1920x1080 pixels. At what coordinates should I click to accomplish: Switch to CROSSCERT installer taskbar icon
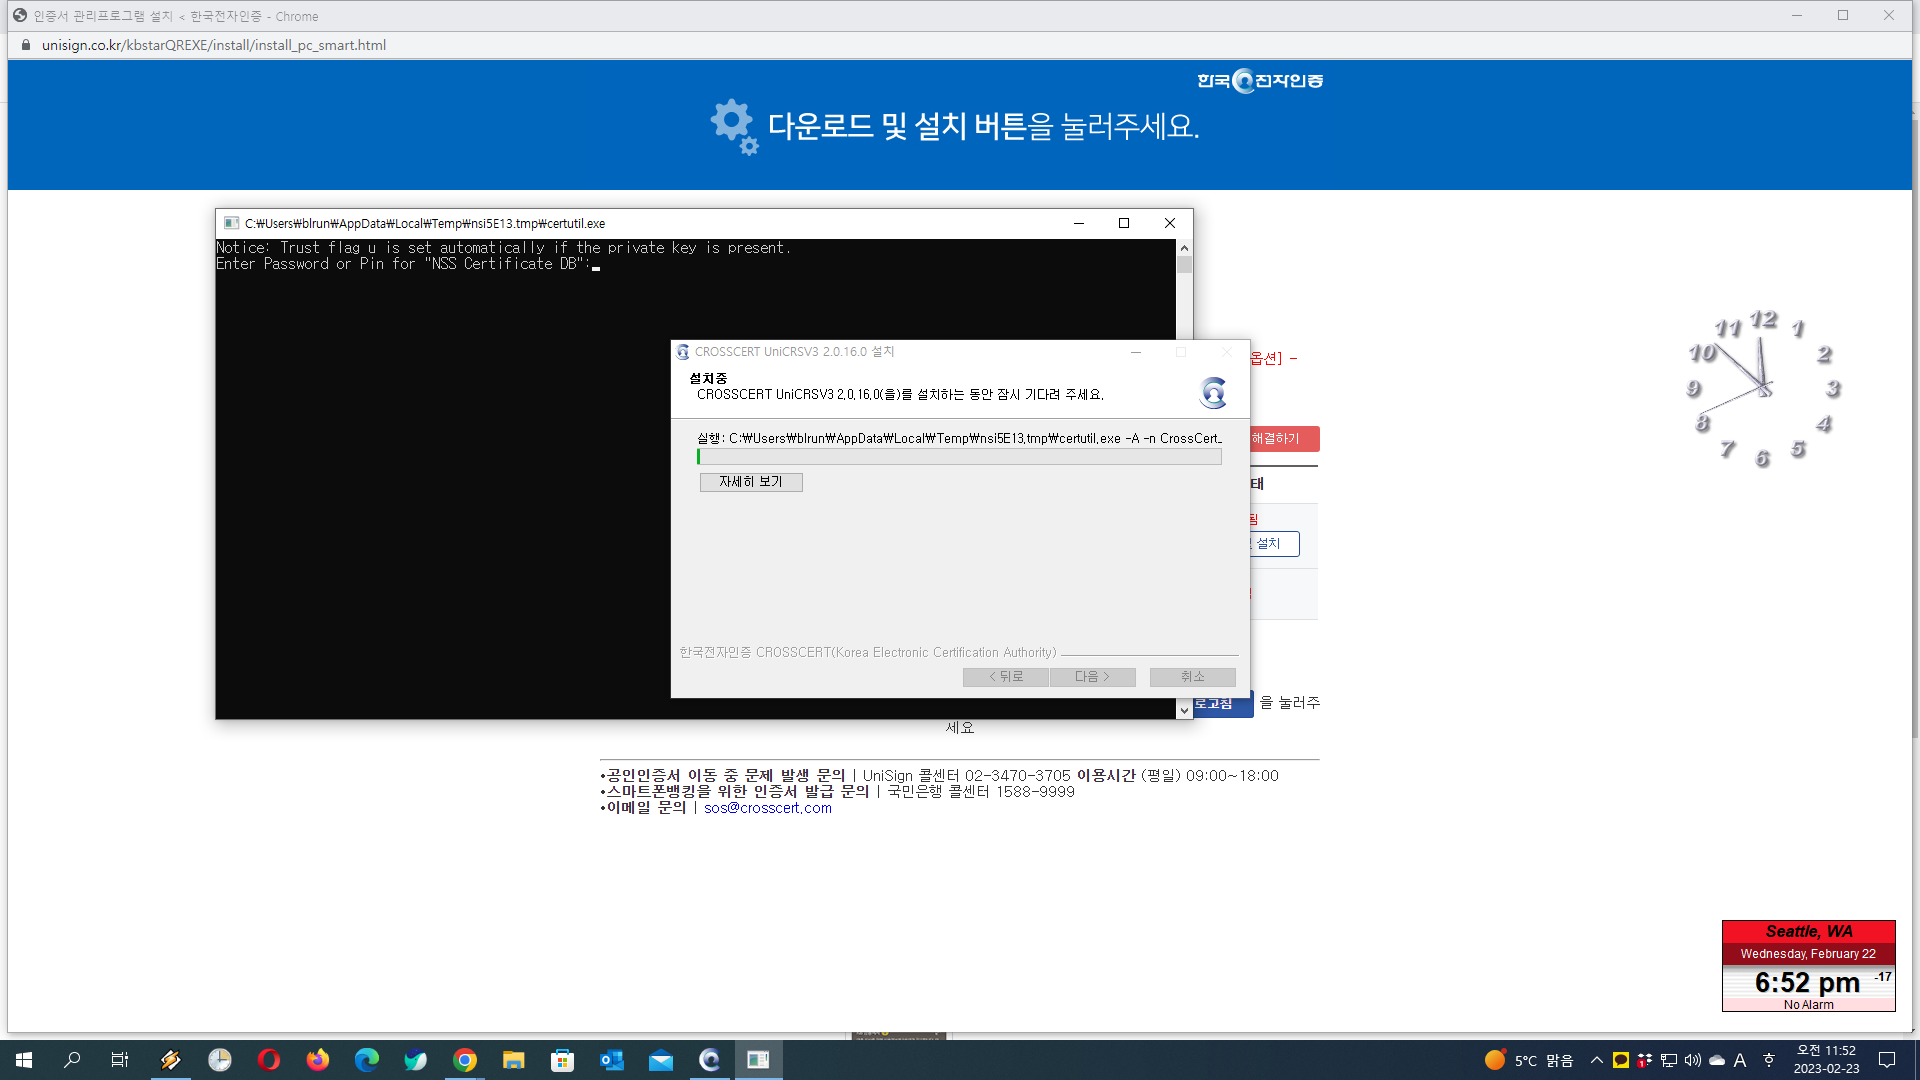coord(709,1060)
